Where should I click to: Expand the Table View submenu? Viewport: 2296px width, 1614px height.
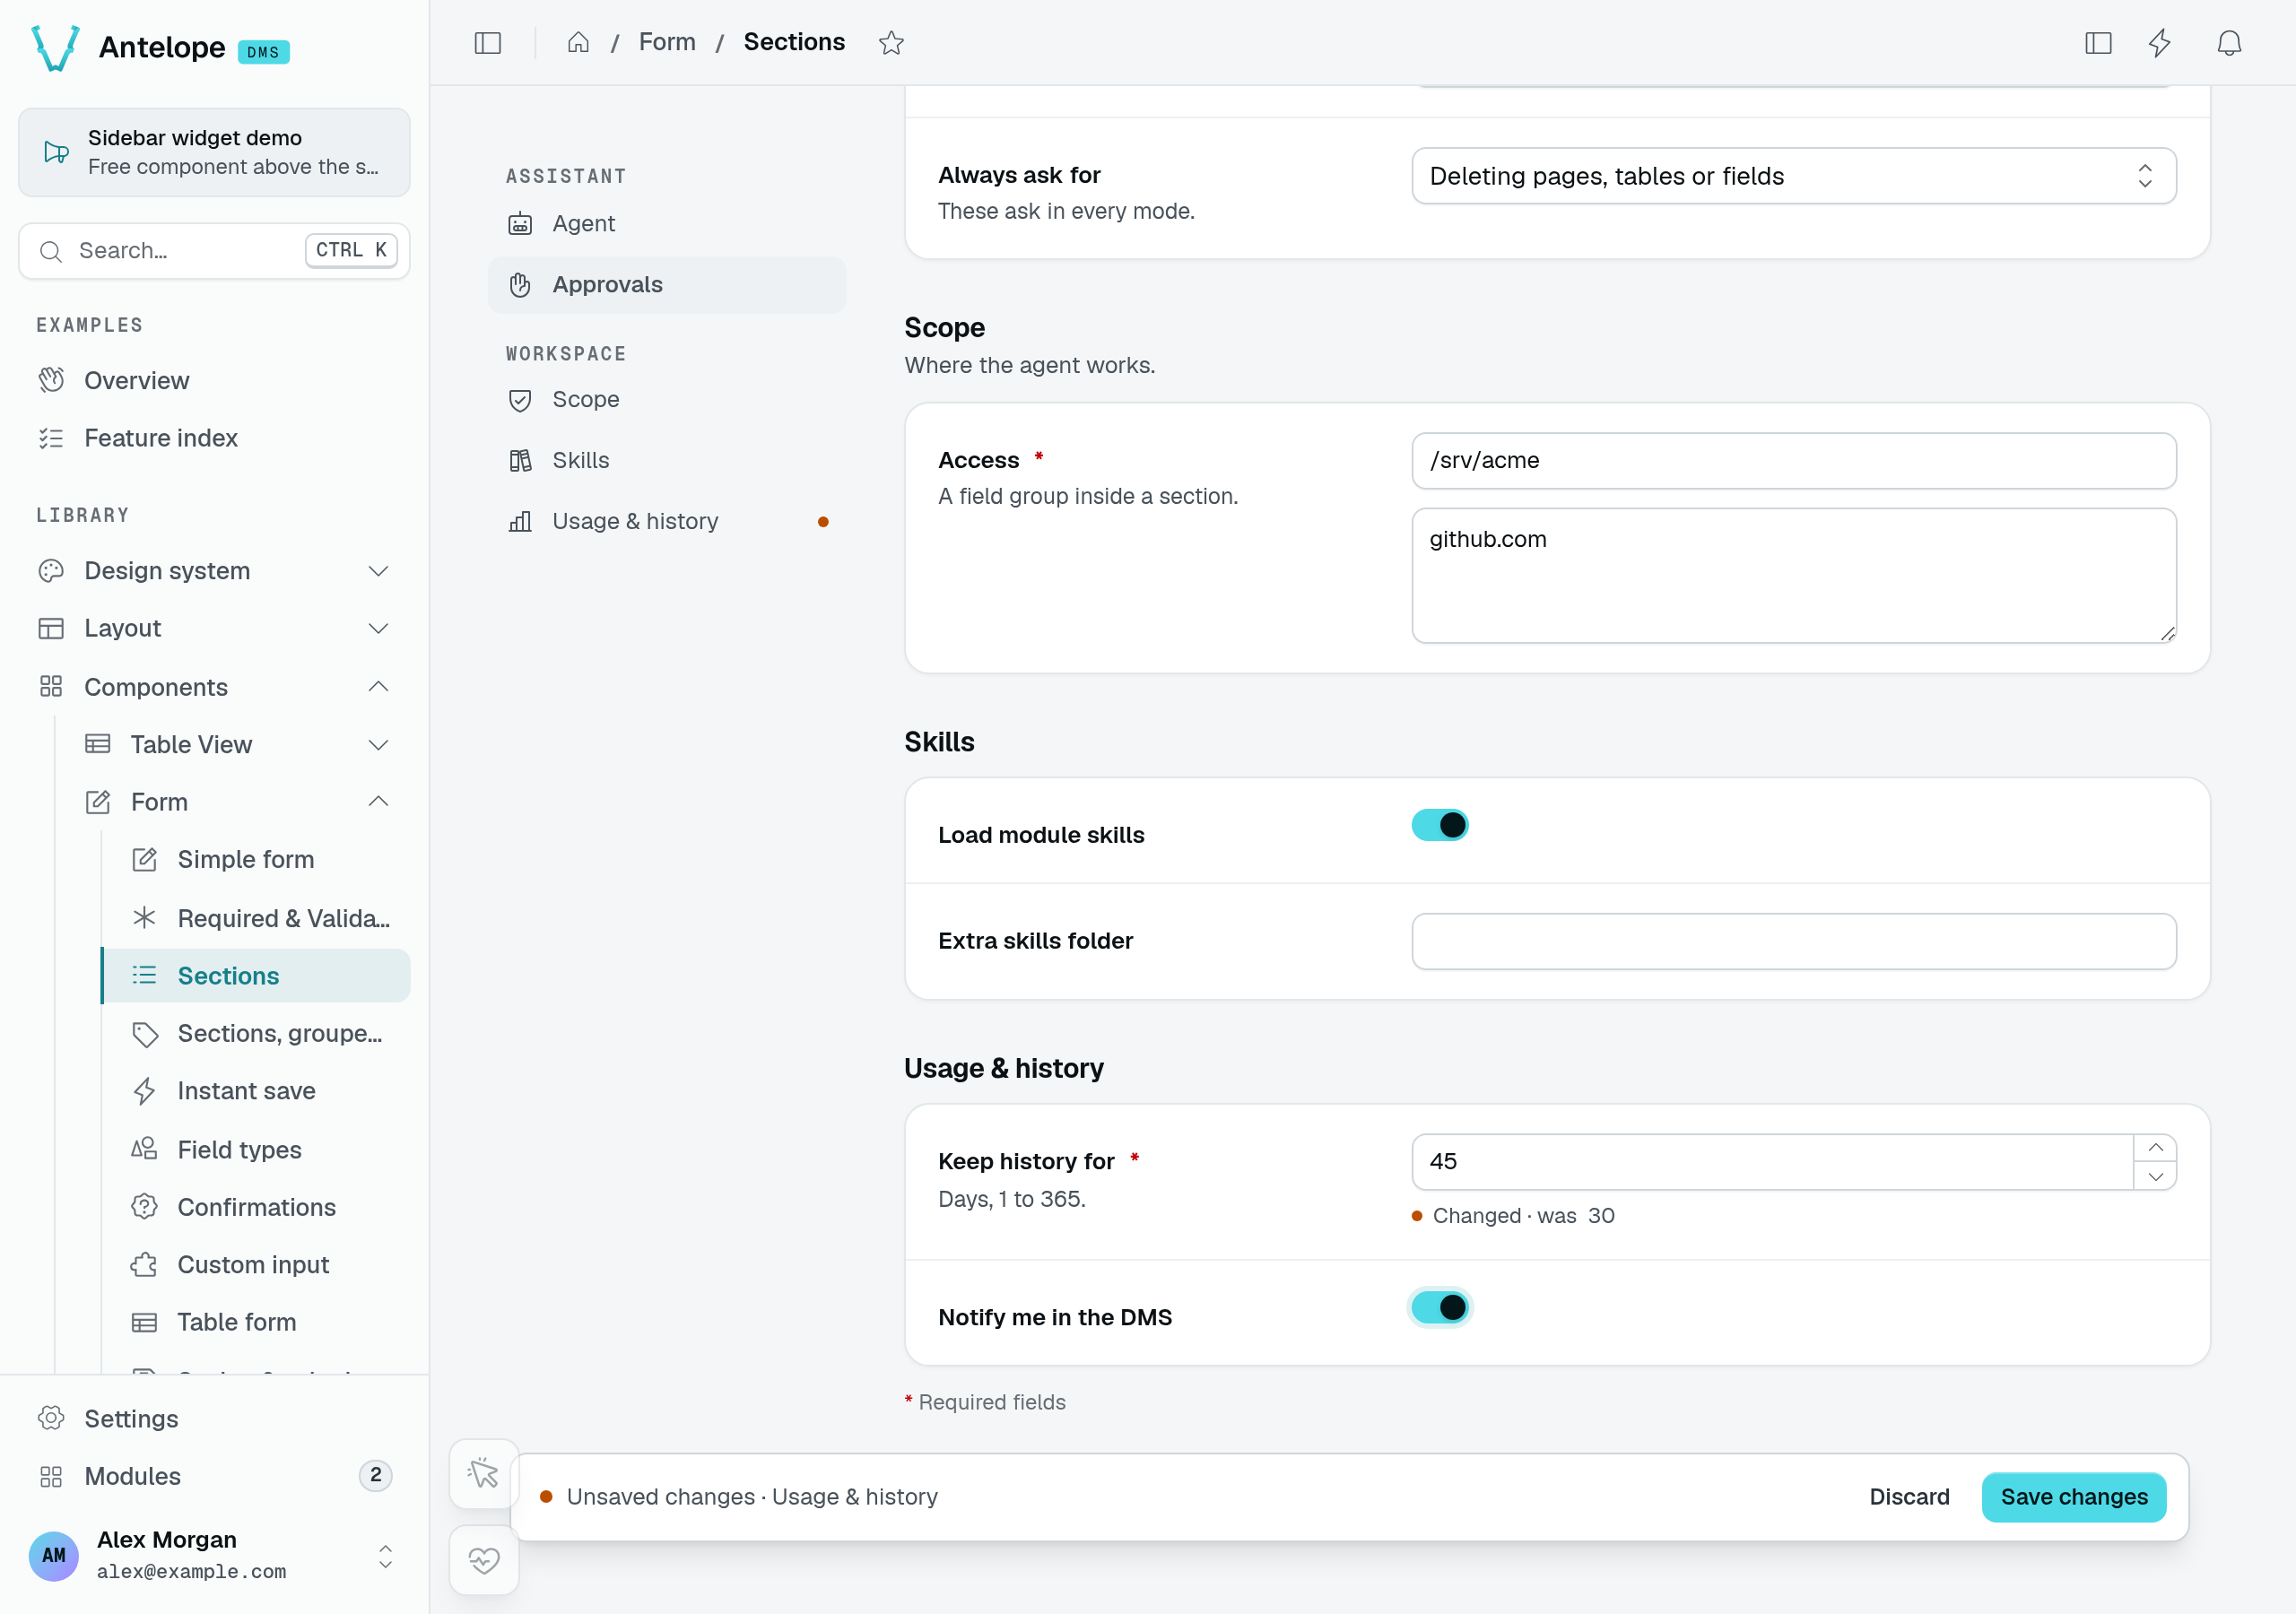point(238,745)
